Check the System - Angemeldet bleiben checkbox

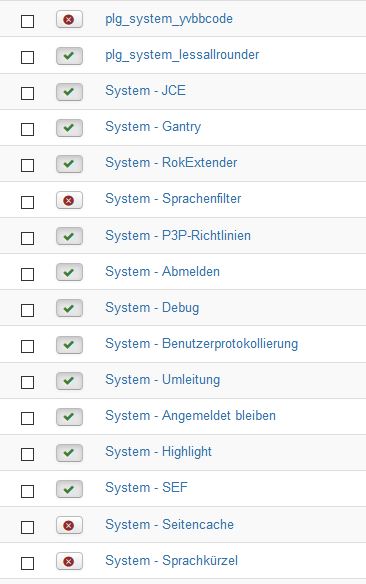[x=28, y=418]
